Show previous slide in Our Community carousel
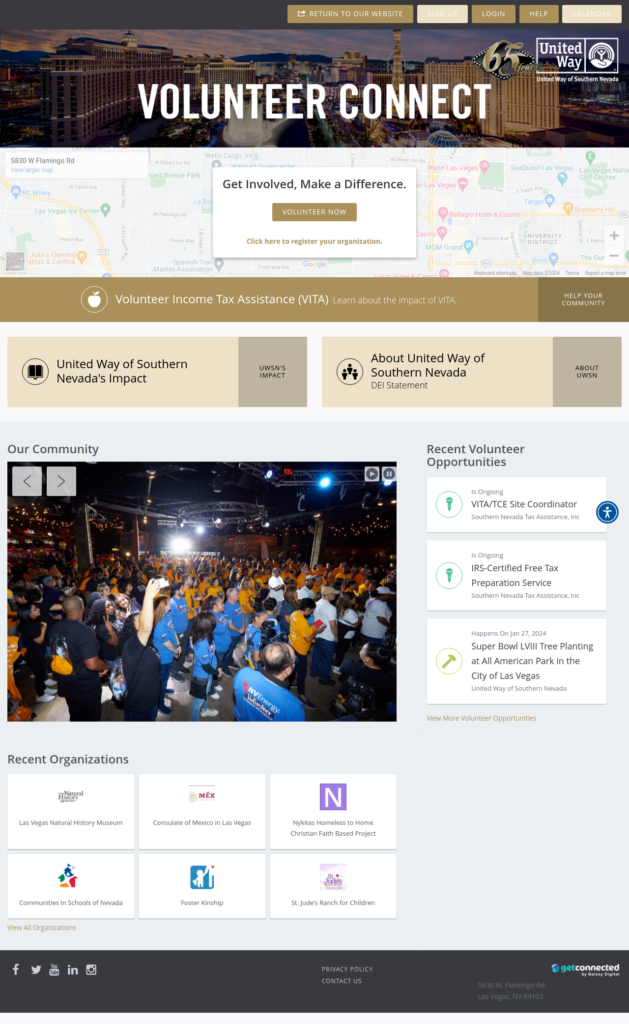Viewport: 629px width, 1024px height. coord(27,481)
